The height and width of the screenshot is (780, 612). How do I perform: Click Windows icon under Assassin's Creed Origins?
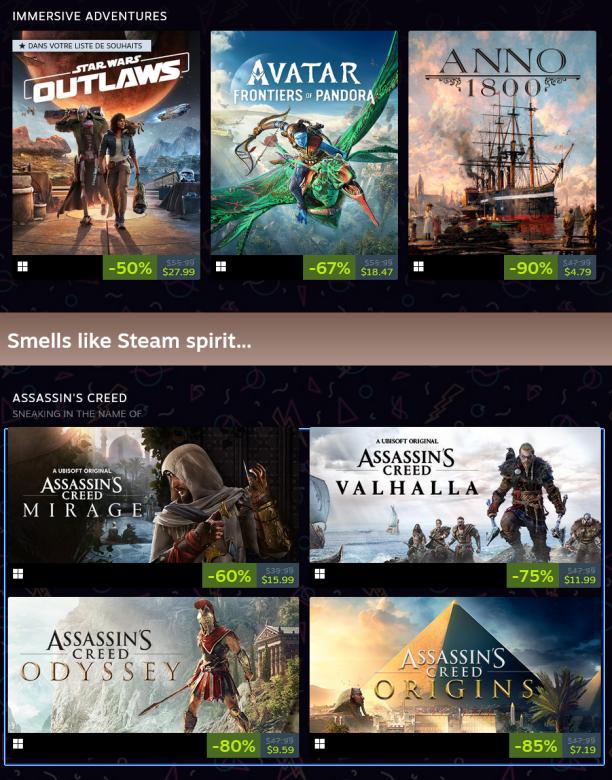tap(320, 744)
